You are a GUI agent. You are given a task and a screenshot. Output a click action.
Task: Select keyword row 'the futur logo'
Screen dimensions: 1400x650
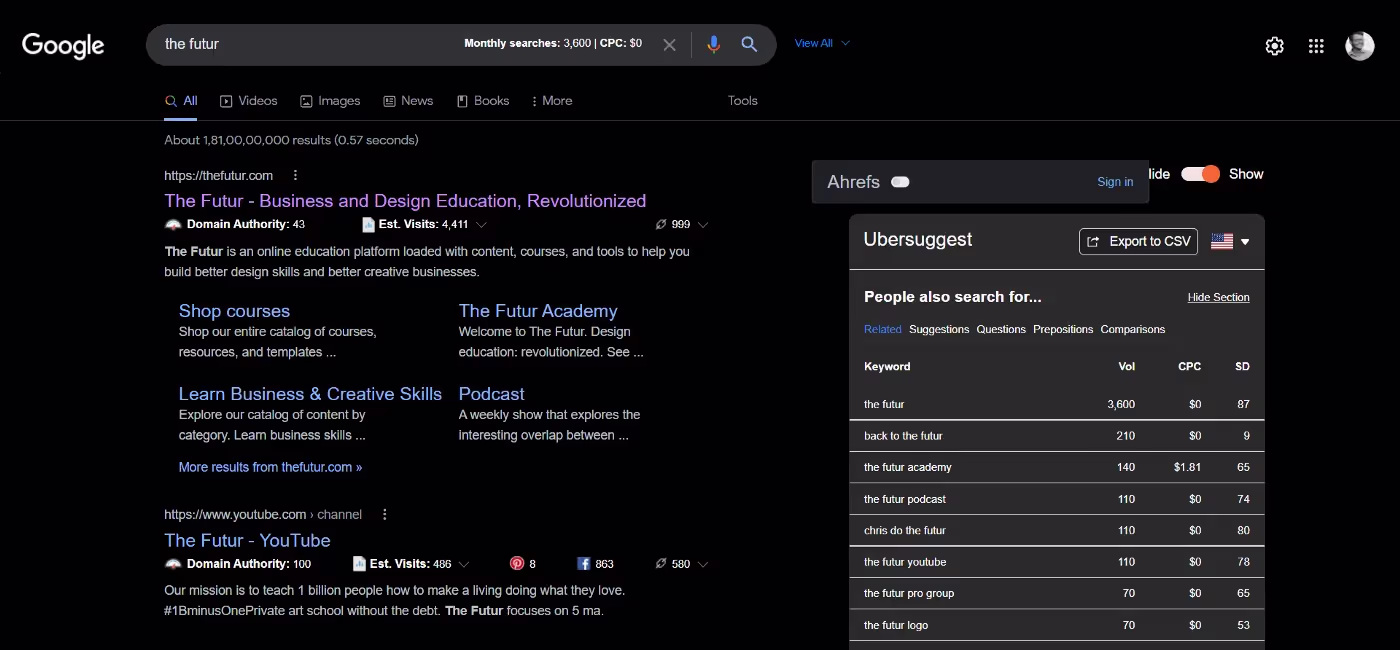[1057, 625]
